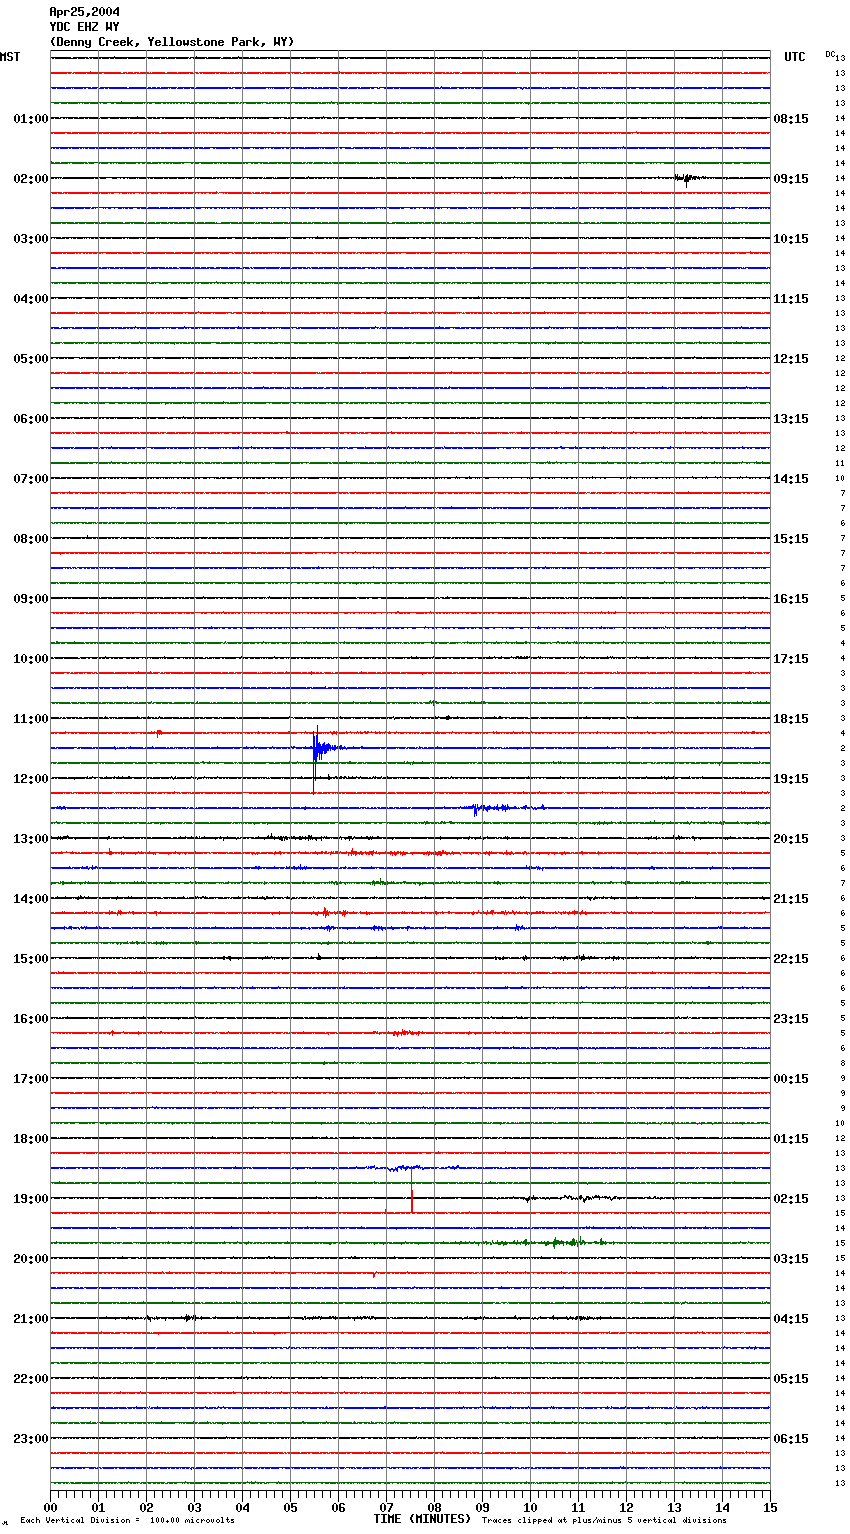Viewport: 850px width, 1534px height.
Task: Select the 02:00 MST time label
Action: click(31, 179)
